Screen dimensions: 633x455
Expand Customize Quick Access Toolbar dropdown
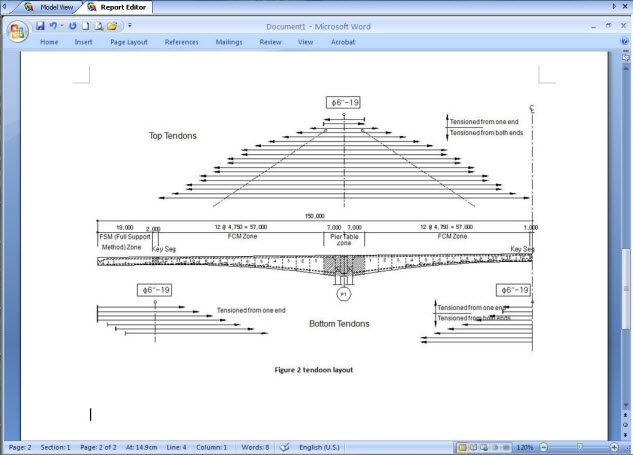[129, 25]
